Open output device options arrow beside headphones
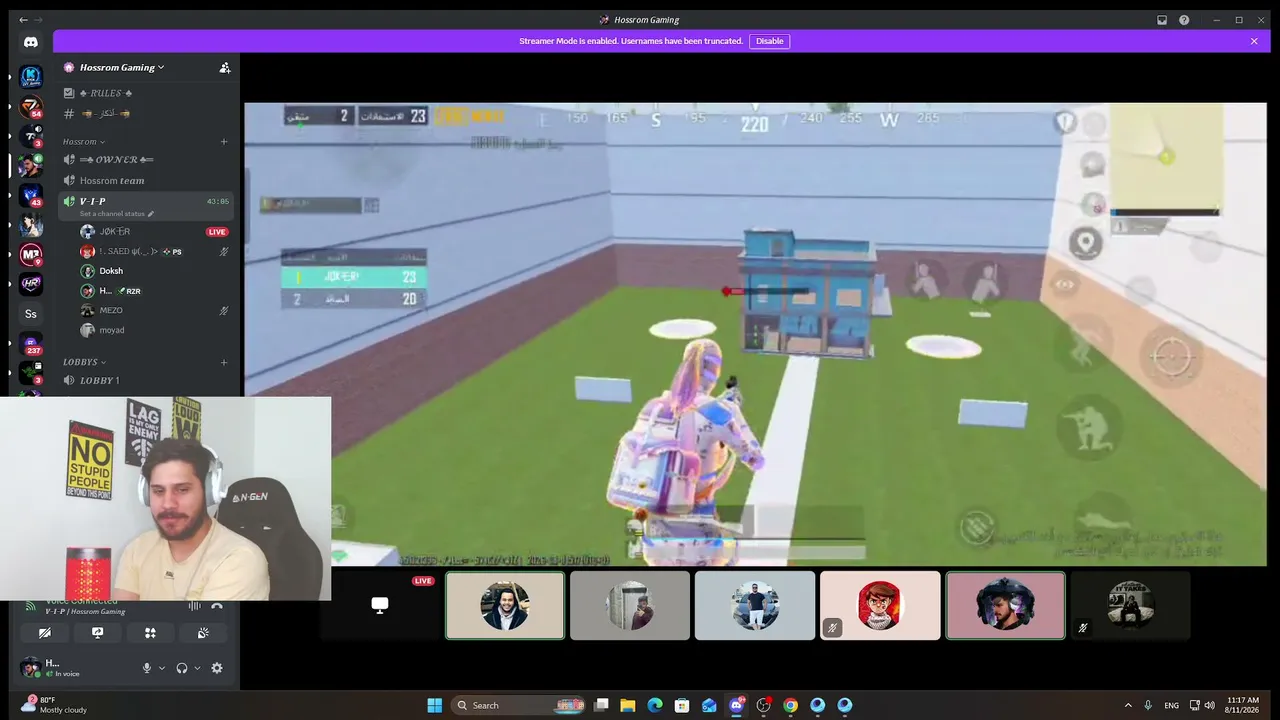 tap(197, 668)
